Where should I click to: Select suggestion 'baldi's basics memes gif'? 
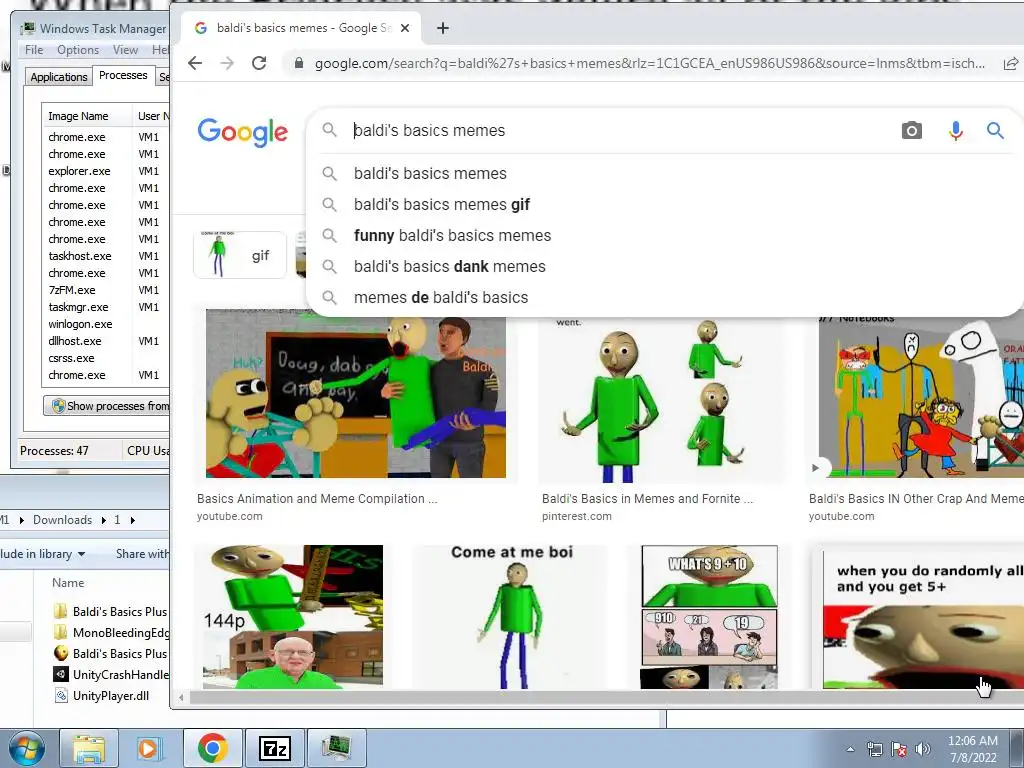441,204
